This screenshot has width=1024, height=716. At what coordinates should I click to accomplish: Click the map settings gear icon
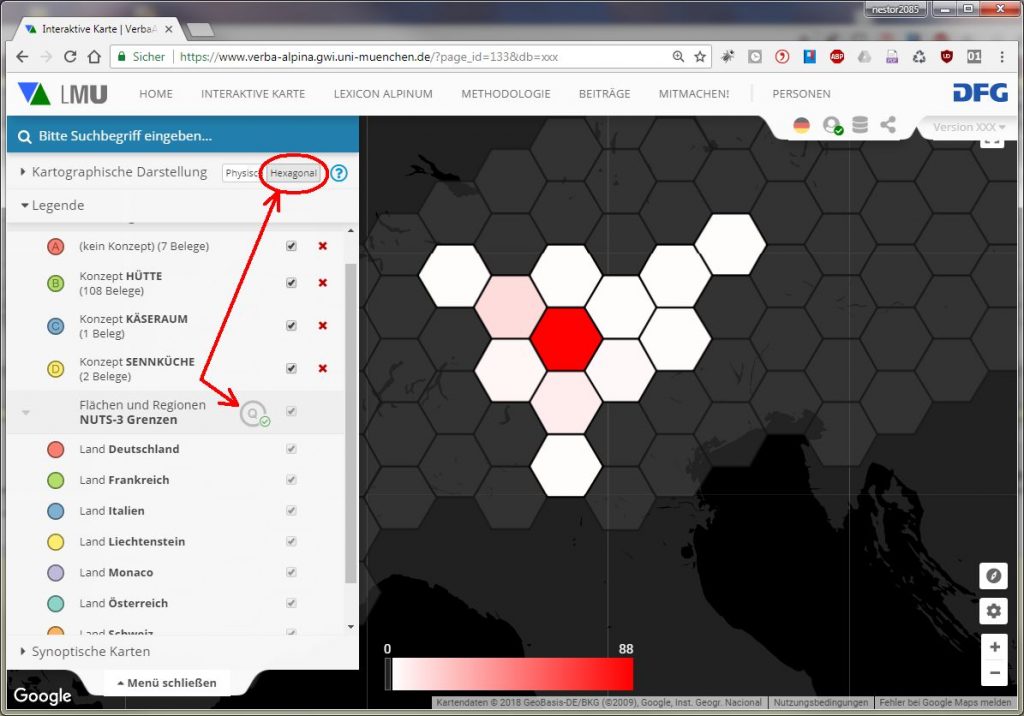pos(993,610)
